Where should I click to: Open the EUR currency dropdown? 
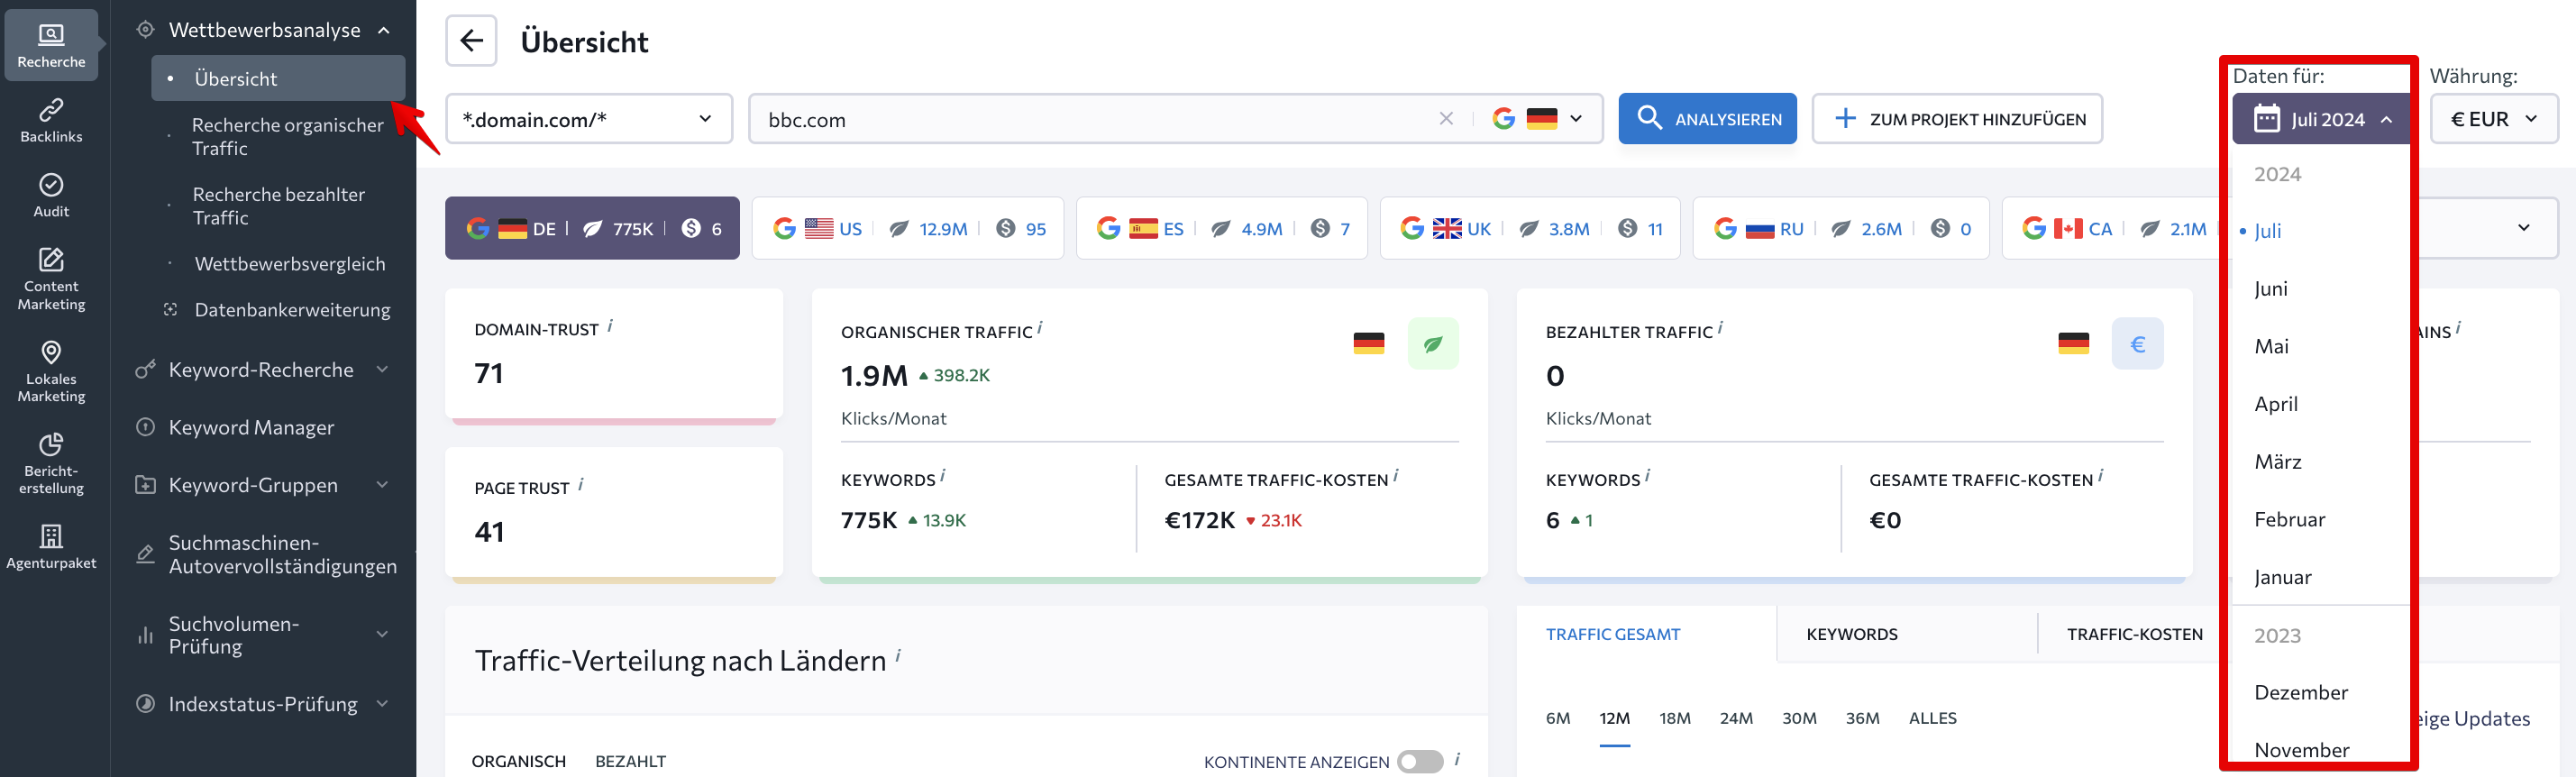tap(2493, 119)
